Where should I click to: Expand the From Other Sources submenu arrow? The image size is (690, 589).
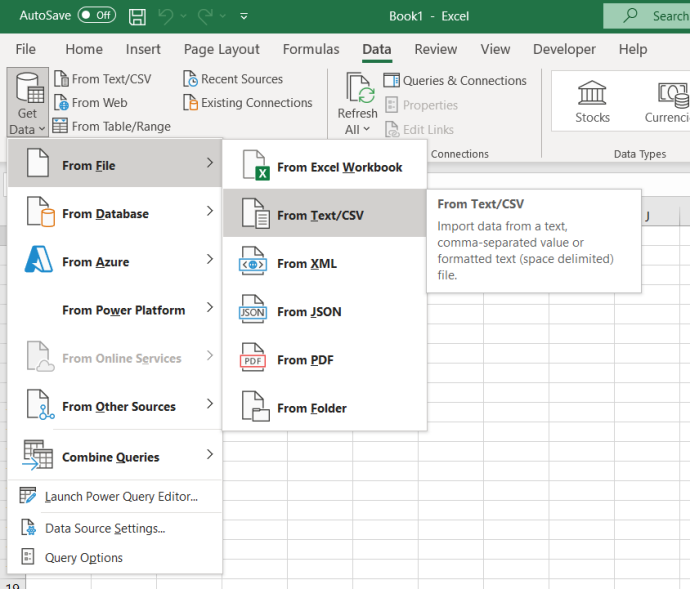point(210,403)
